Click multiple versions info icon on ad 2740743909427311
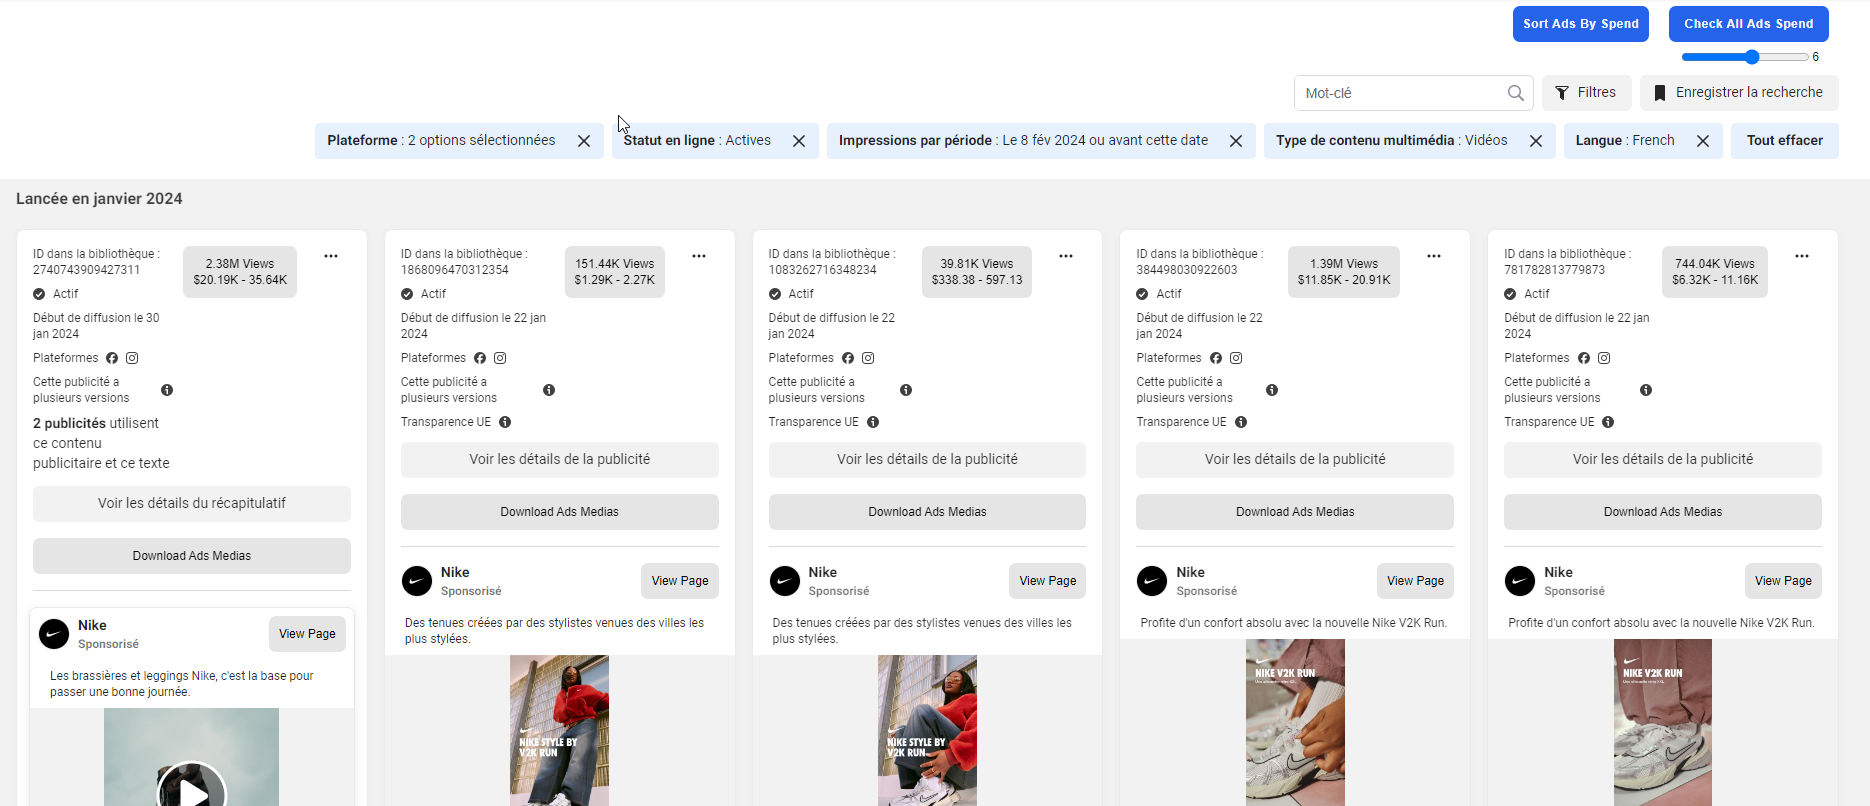This screenshot has height=806, width=1870. [167, 390]
